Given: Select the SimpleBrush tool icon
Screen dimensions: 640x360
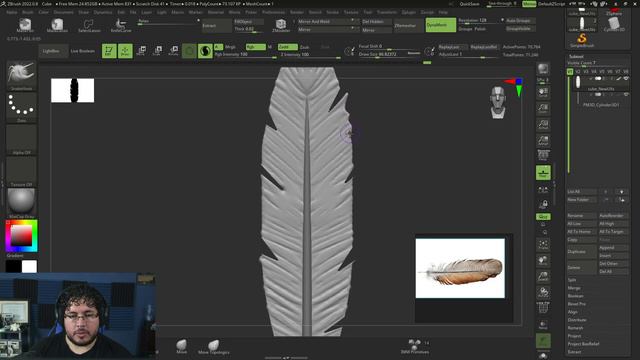Looking at the screenshot, I should (582, 40).
